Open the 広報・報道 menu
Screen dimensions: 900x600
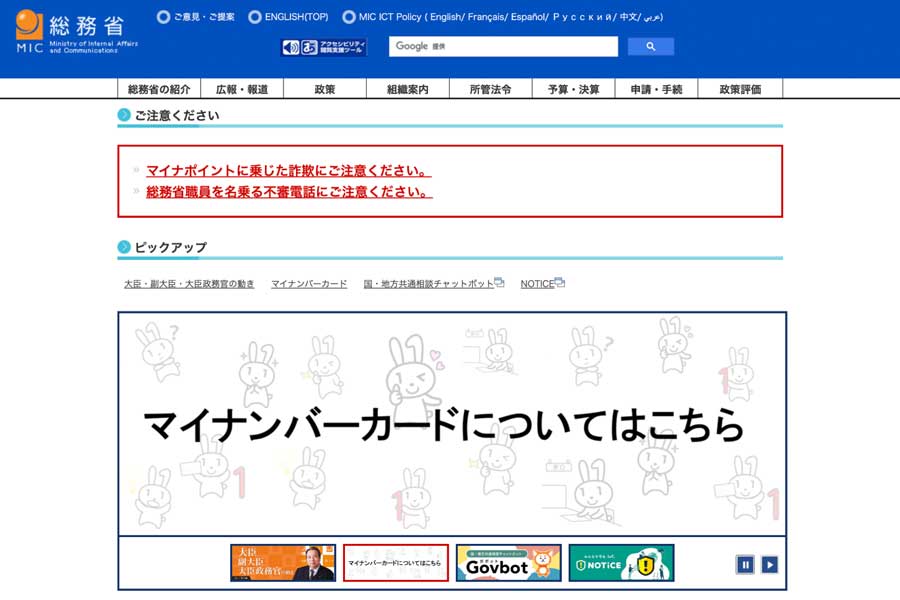pyautogui.click(x=242, y=89)
